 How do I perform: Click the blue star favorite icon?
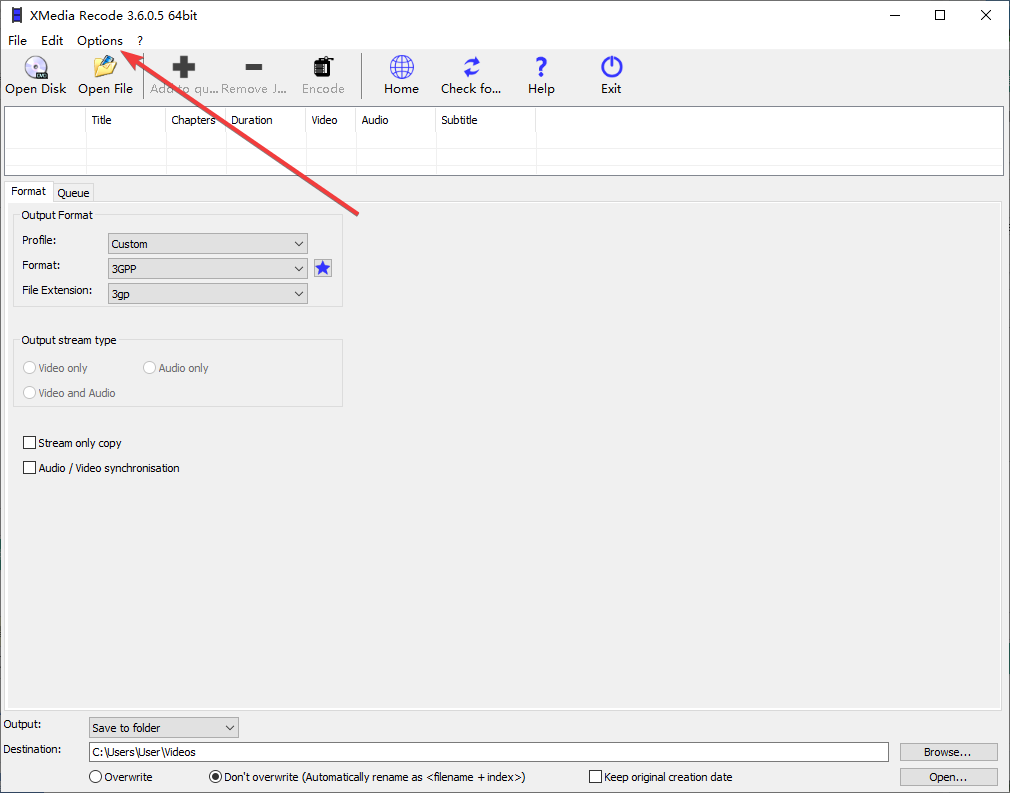pyautogui.click(x=323, y=268)
